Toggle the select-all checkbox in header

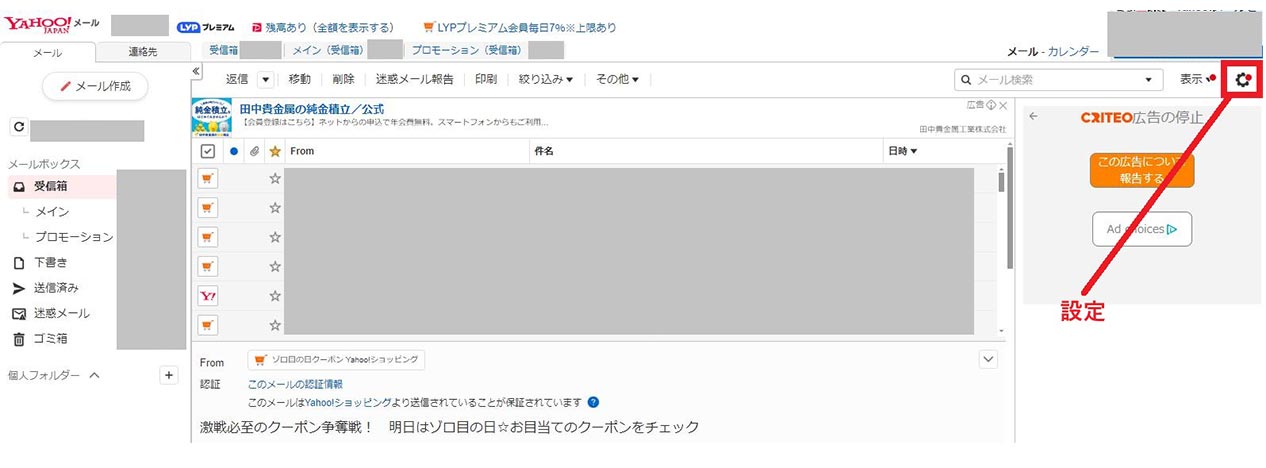(x=208, y=152)
